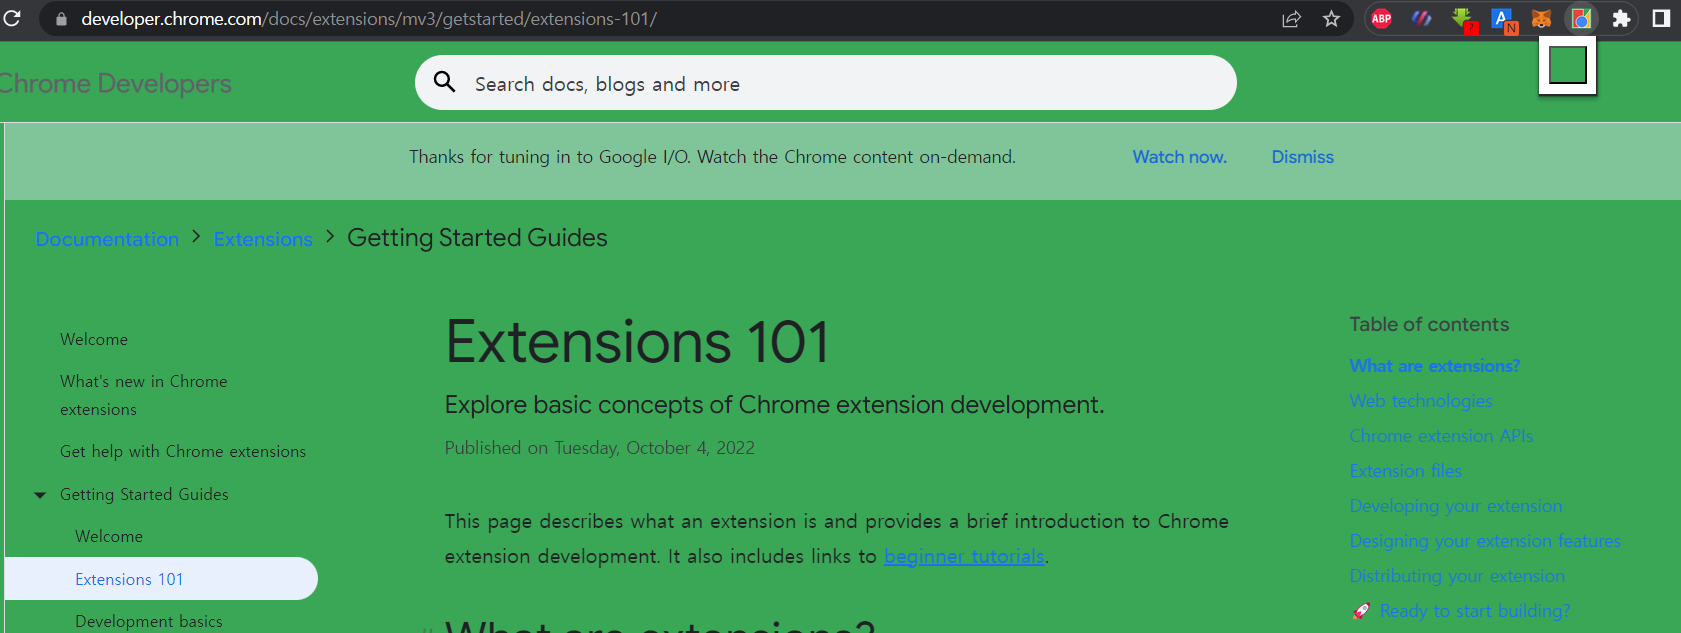Jump to Developing your extension section

[1455, 506]
